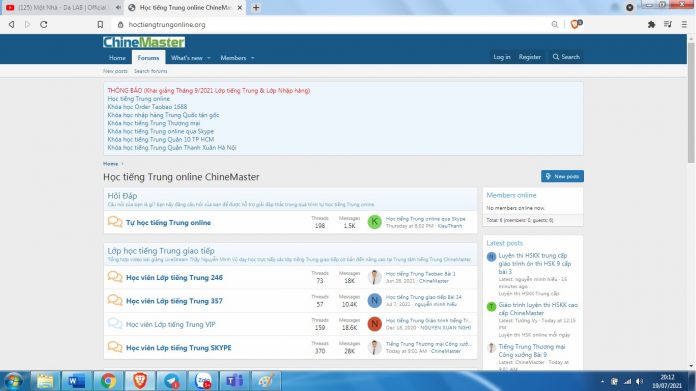The image size is (696, 391).
Task: Open the Brave Shields icon
Action: (576, 24)
